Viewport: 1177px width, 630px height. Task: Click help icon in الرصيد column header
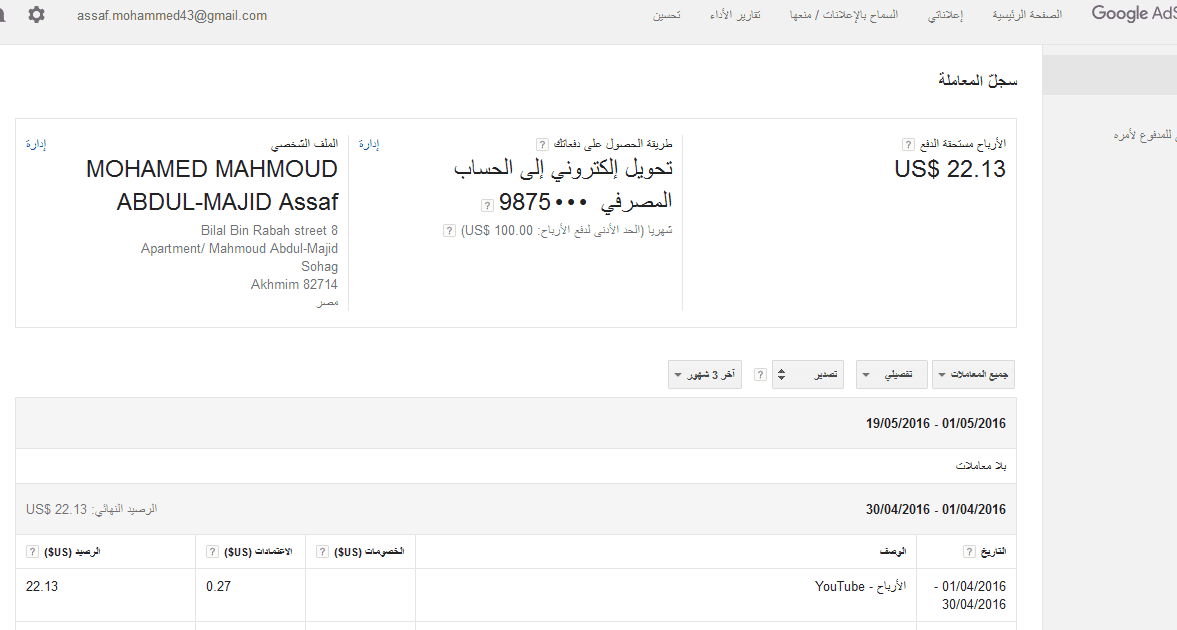pyautogui.click(x=32, y=552)
